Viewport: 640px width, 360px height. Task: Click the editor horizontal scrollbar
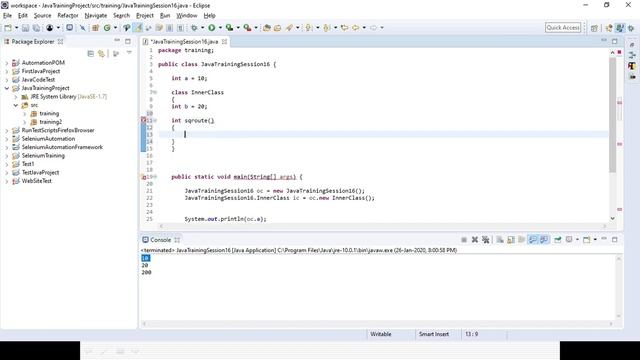coord(382,226)
